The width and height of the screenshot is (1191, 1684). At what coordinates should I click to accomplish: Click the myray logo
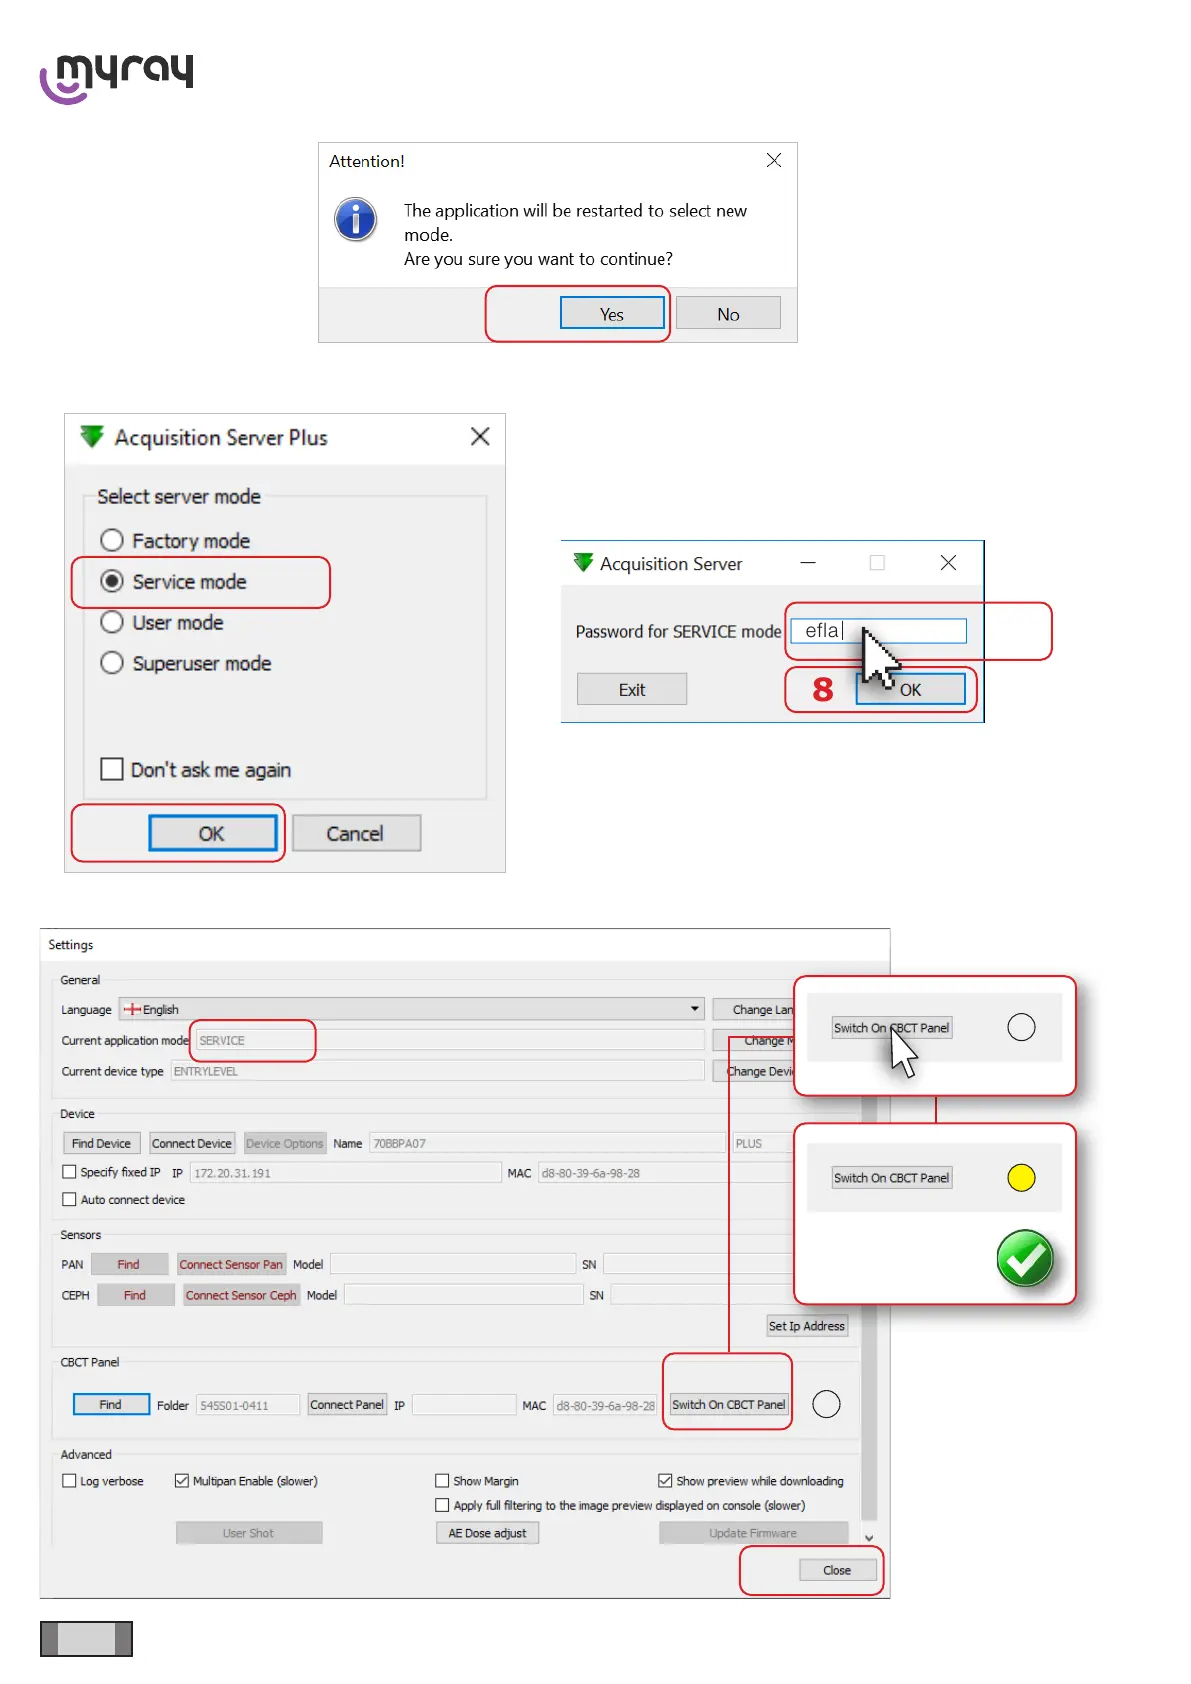click(x=116, y=77)
